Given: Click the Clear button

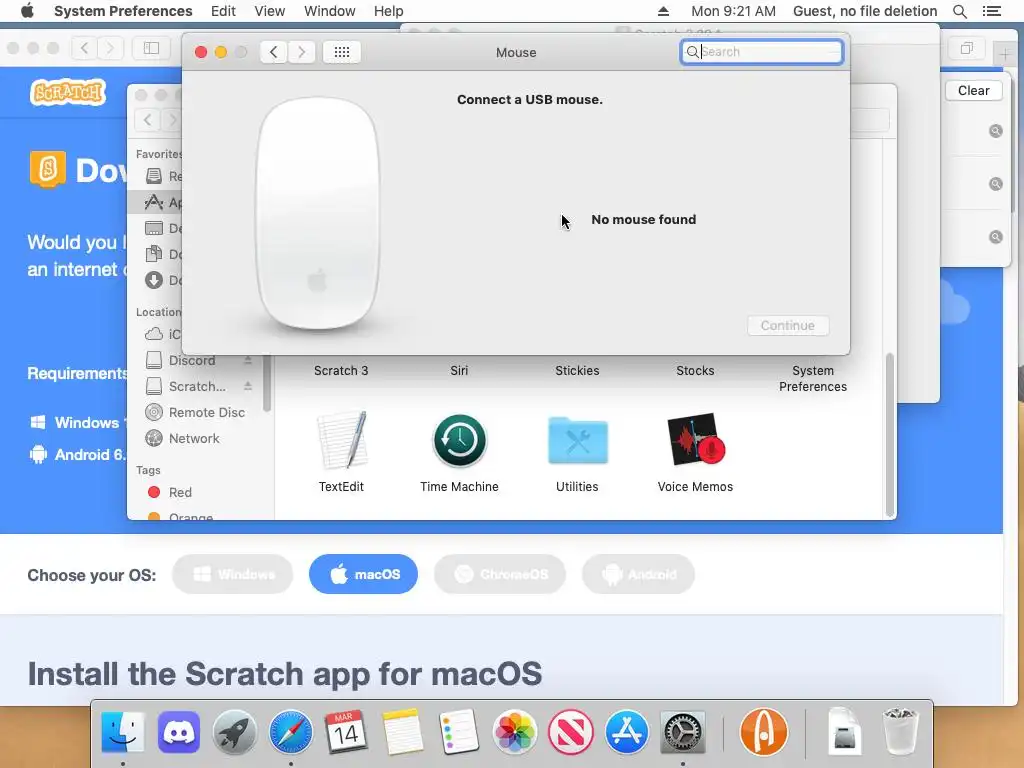Looking at the screenshot, I should click(x=973, y=91).
